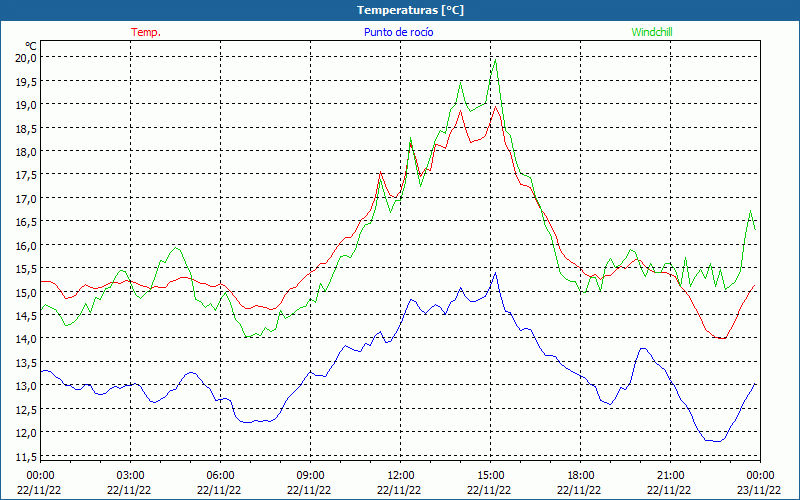Screen dimensions: 800x500
Task: Click the 17,5 y-axis value label
Action: (26, 175)
